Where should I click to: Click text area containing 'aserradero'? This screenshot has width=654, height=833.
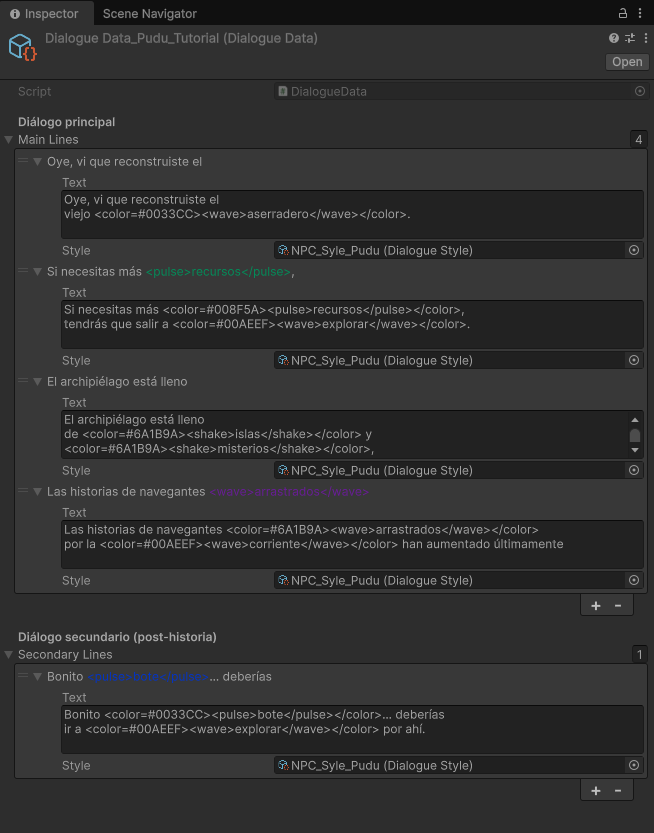pyautogui.click(x=352, y=215)
